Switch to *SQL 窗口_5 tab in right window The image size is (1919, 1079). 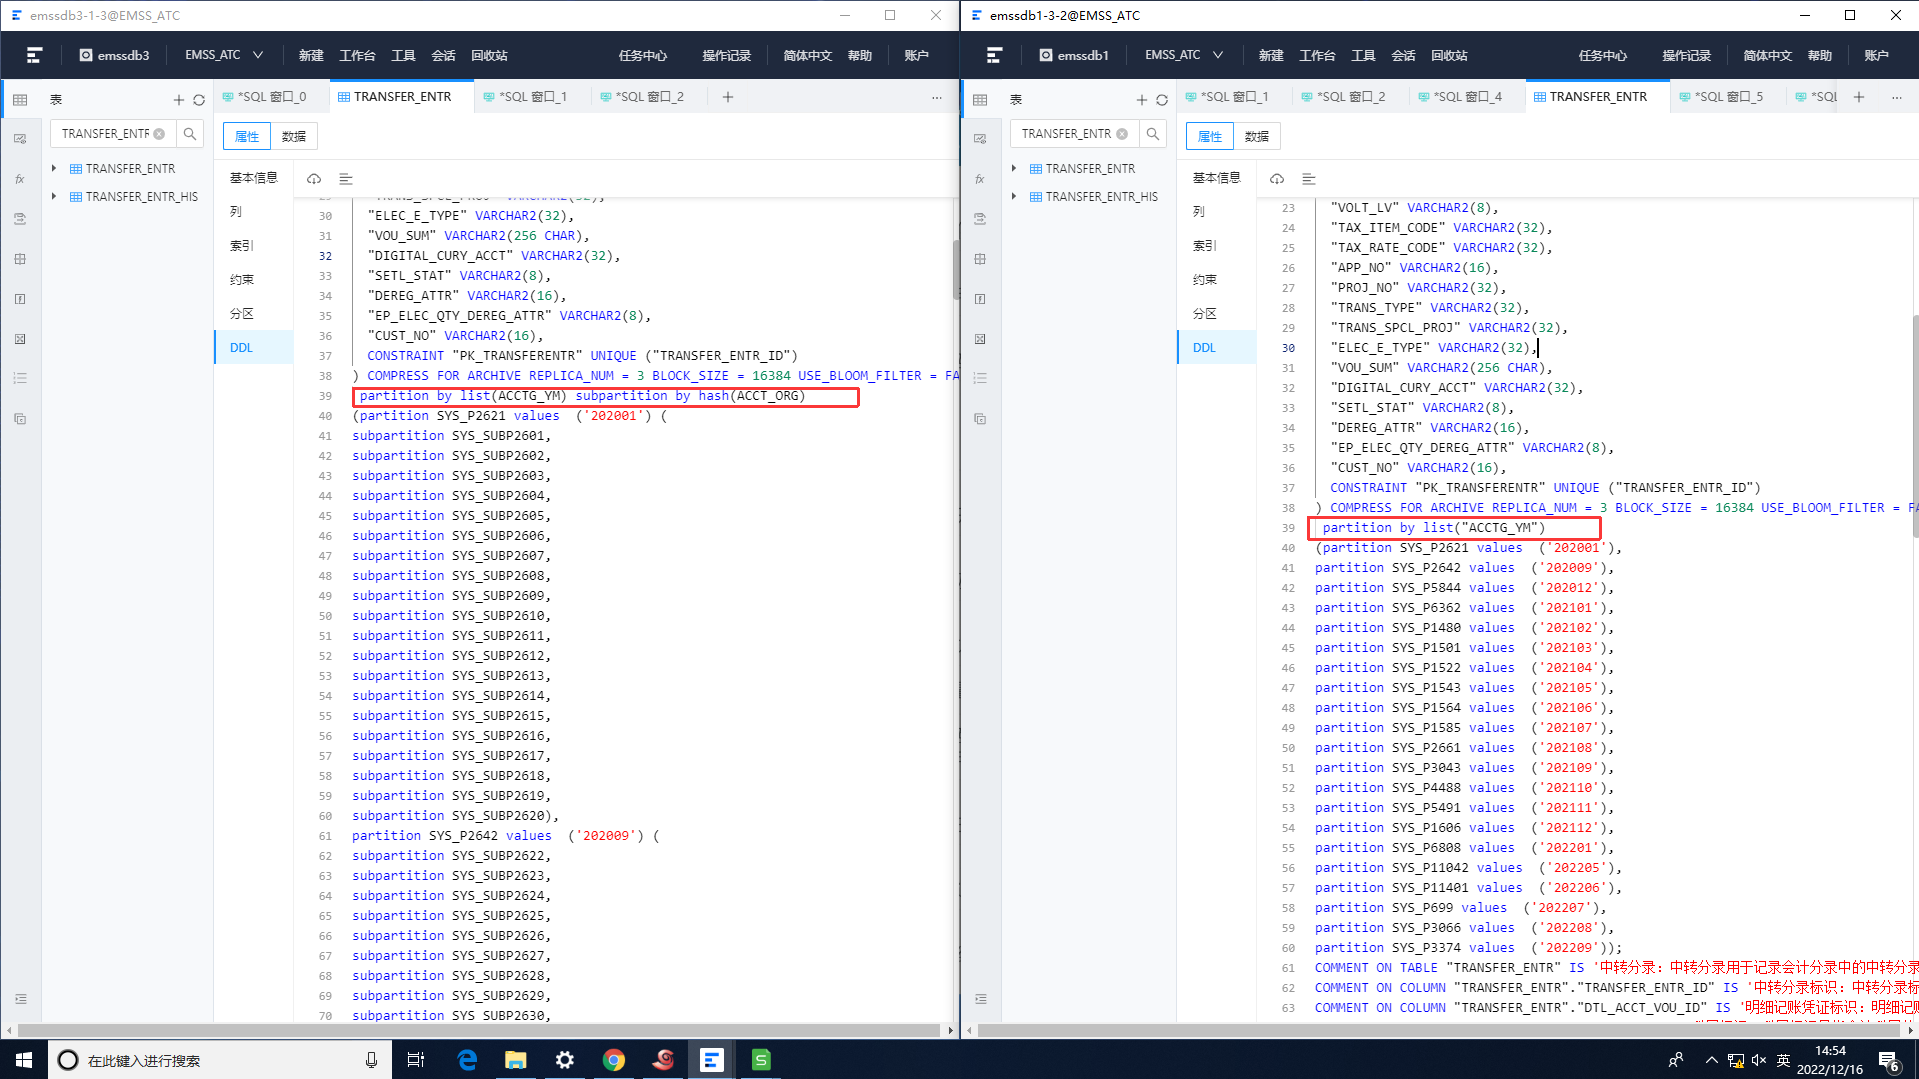(x=1721, y=97)
